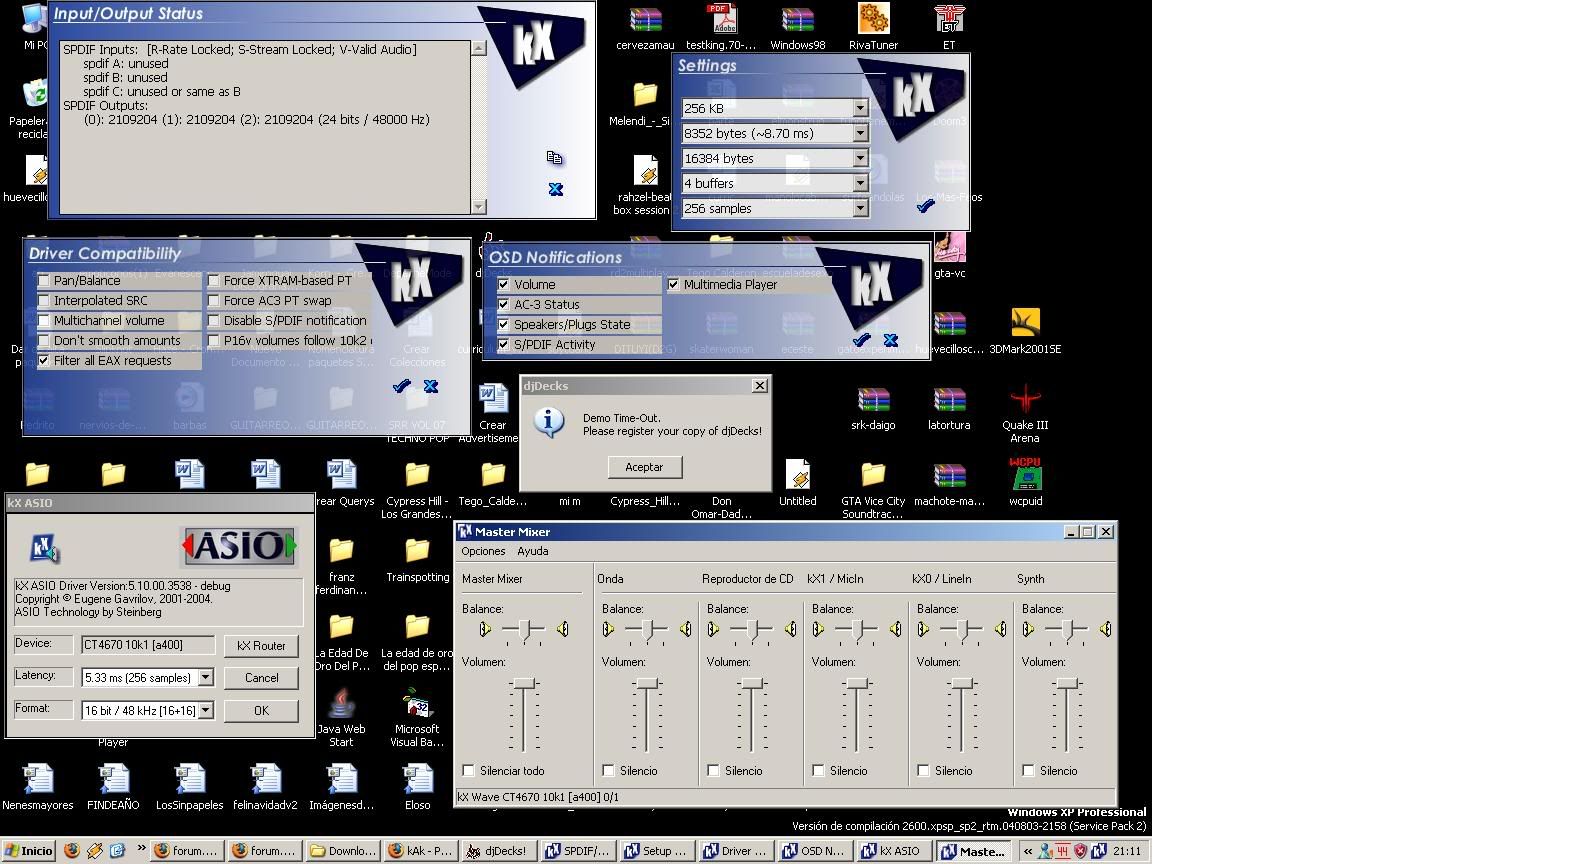Select the latortura archive icon

949,408
